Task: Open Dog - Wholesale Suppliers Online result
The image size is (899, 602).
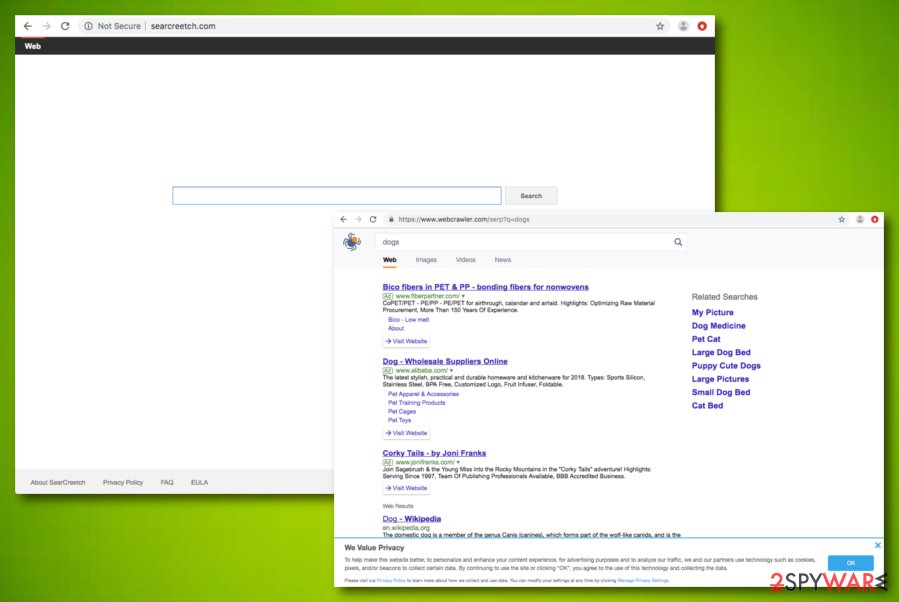Action: (x=445, y=361)
